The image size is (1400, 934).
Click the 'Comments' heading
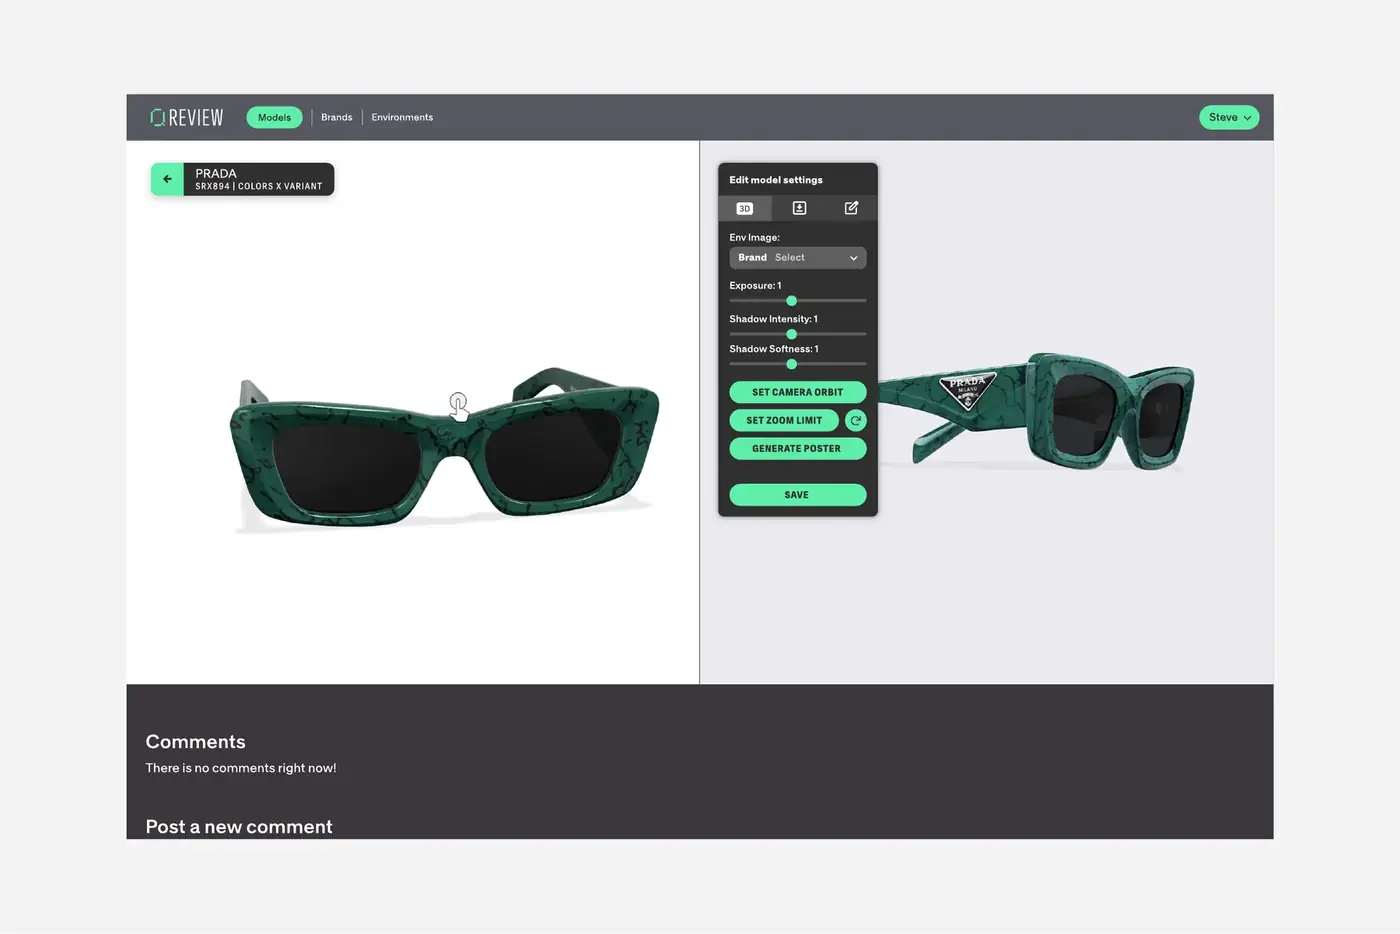pos(196,742)
